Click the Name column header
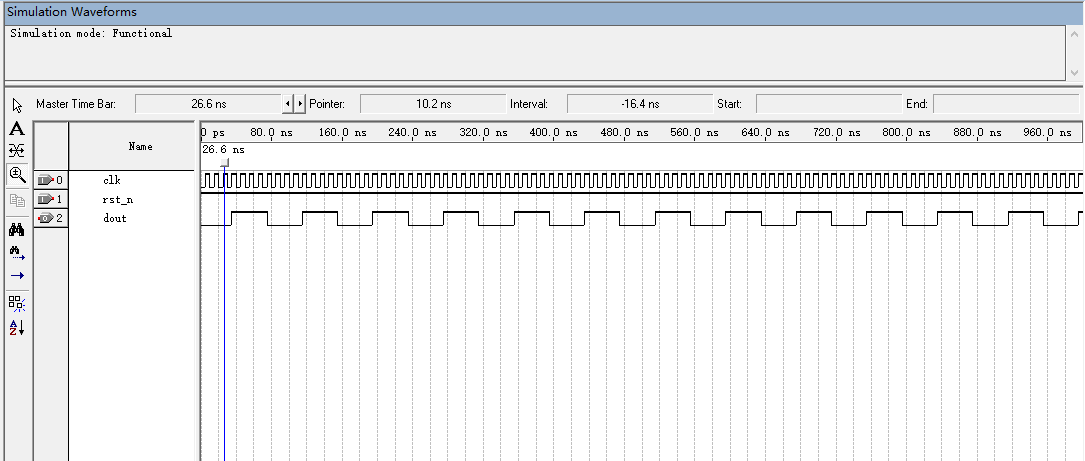 coord(132,147)
